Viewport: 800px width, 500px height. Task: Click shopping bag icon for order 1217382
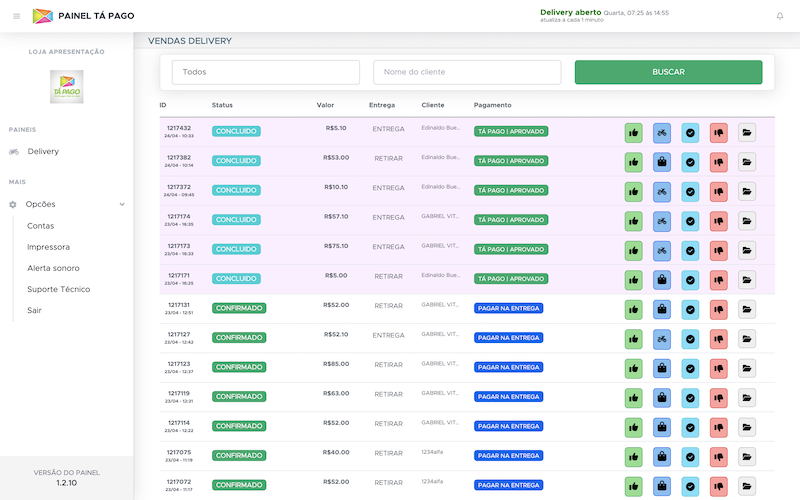pos(661,161)
